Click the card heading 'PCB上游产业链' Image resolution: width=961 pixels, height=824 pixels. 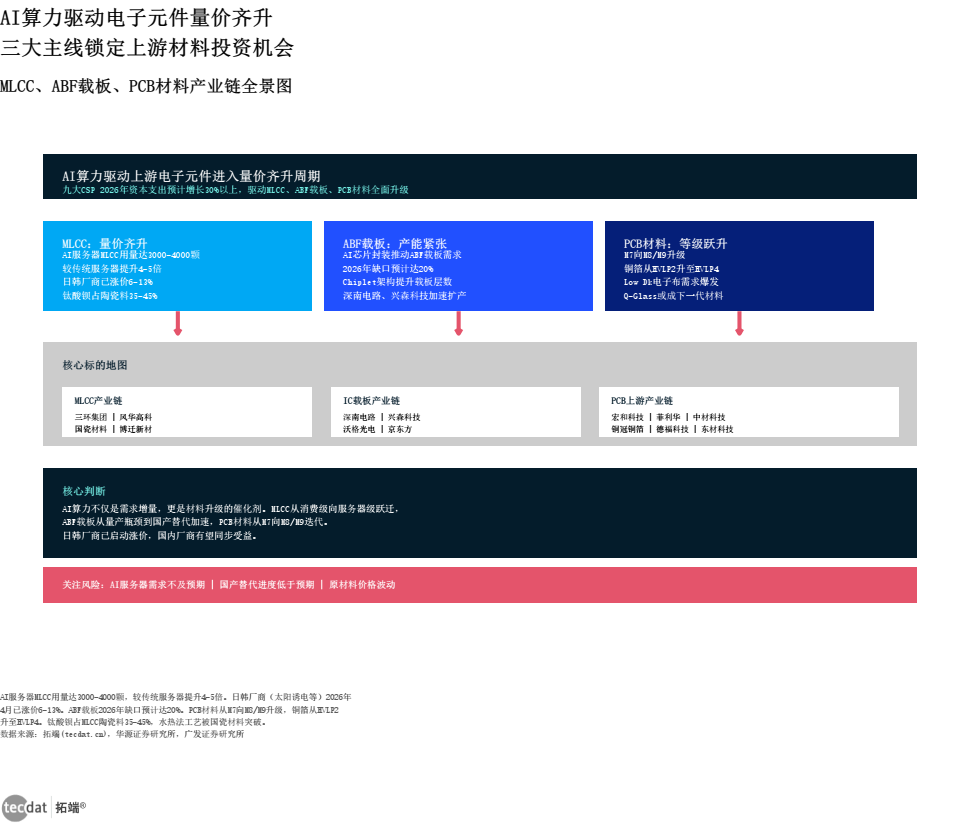click(x=642, y=401)
